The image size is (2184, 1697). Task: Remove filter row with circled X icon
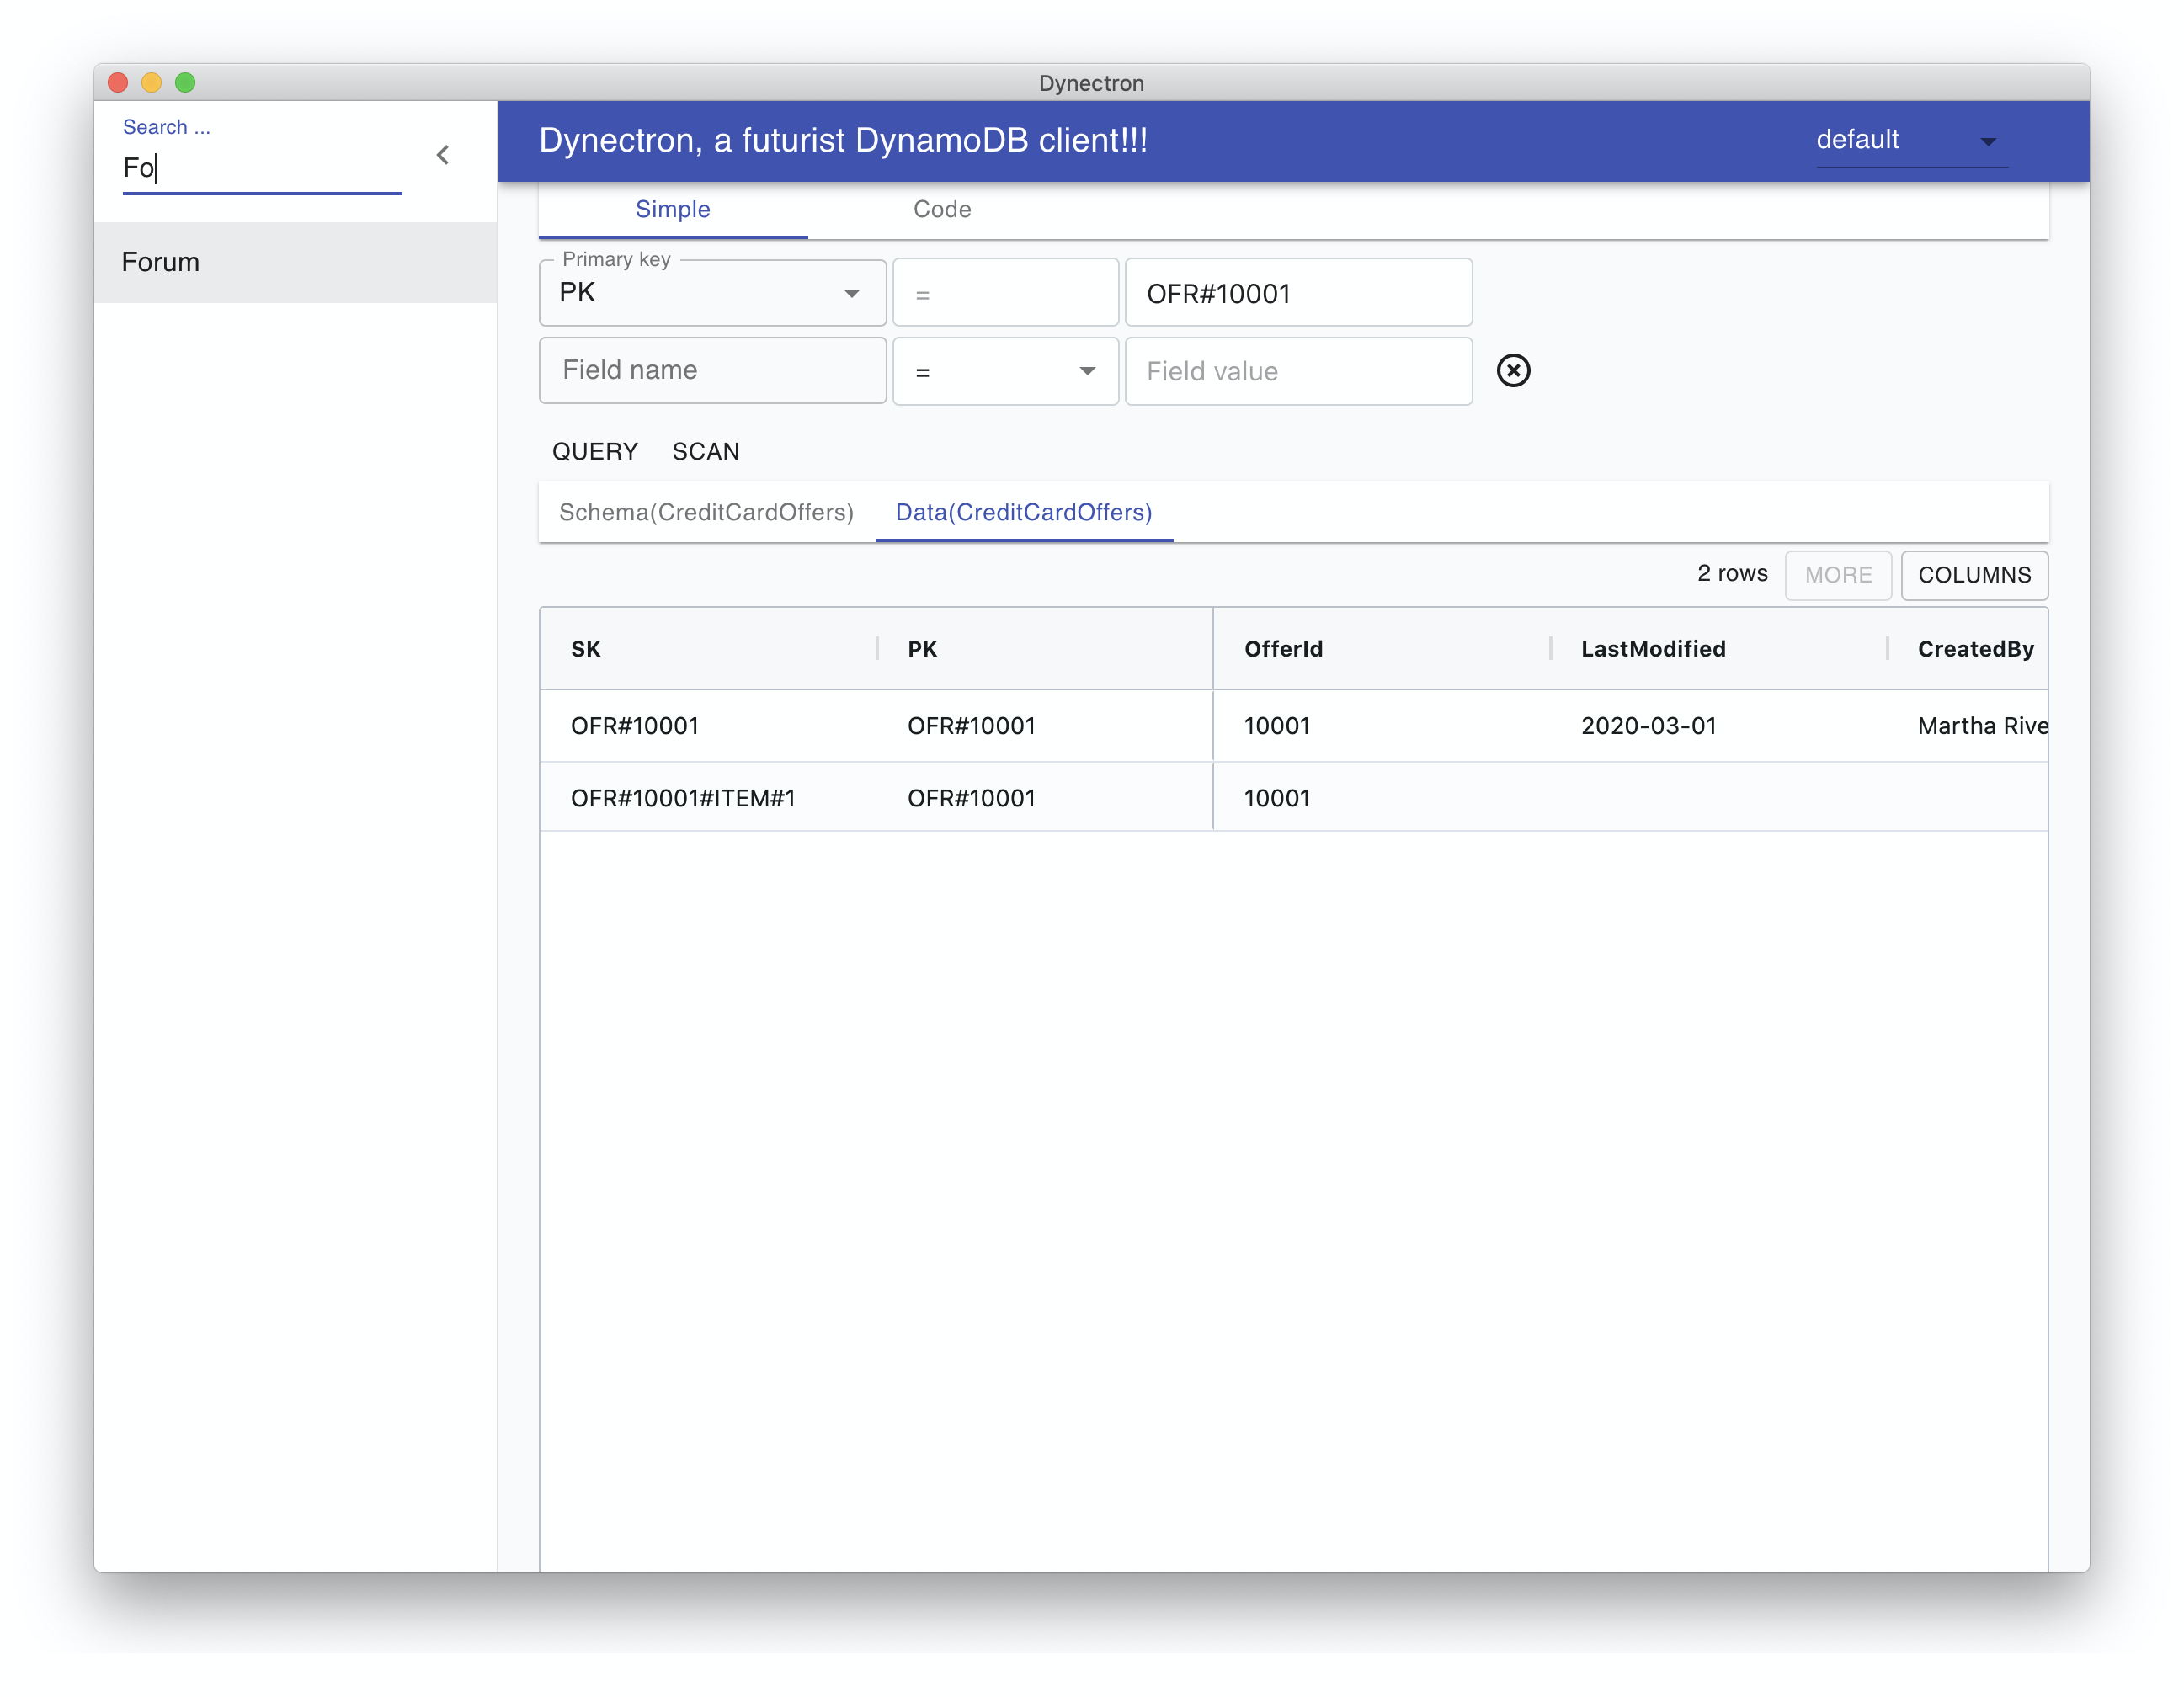[1512, 370]
